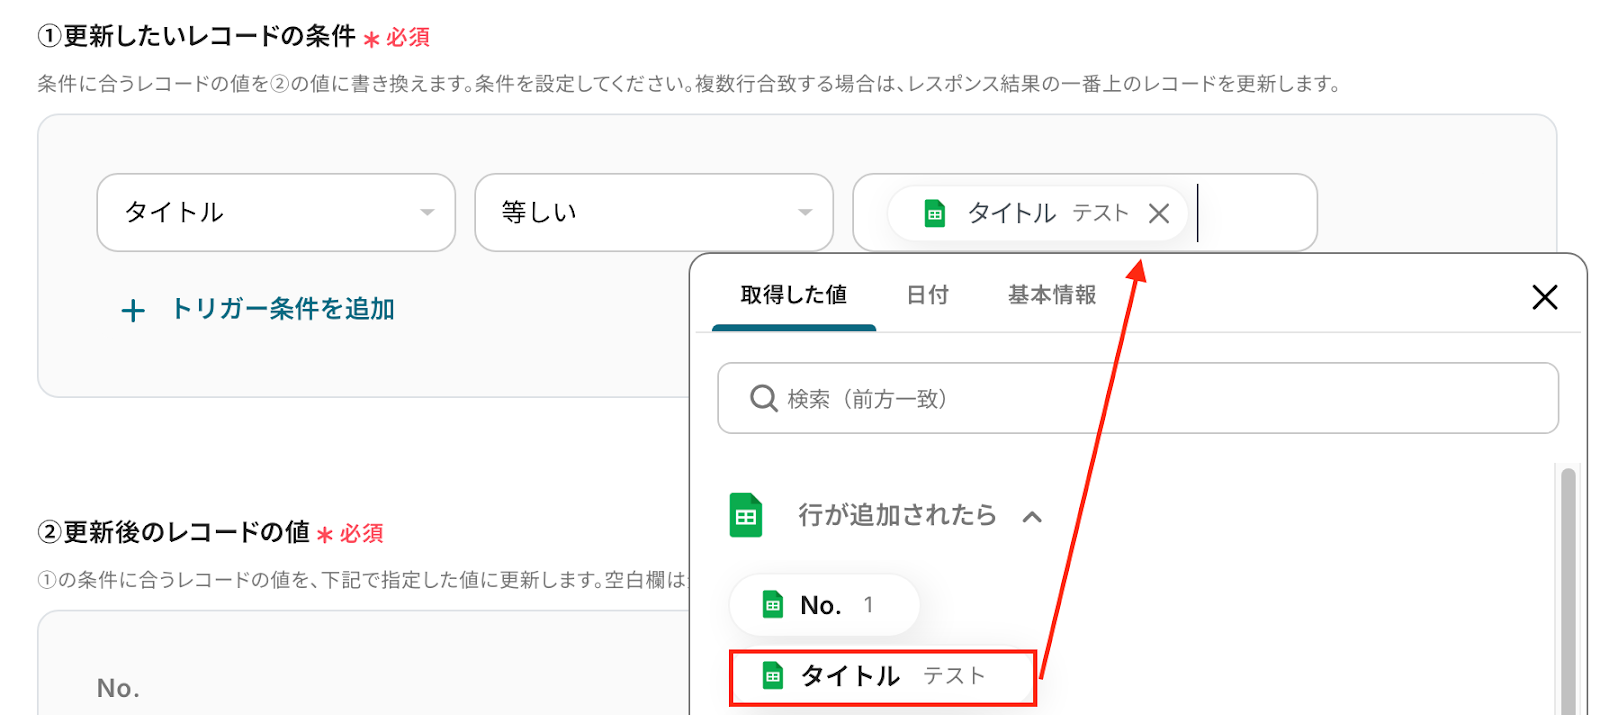
Task: Close the value picker popup
Action: tap(1544, 297)
